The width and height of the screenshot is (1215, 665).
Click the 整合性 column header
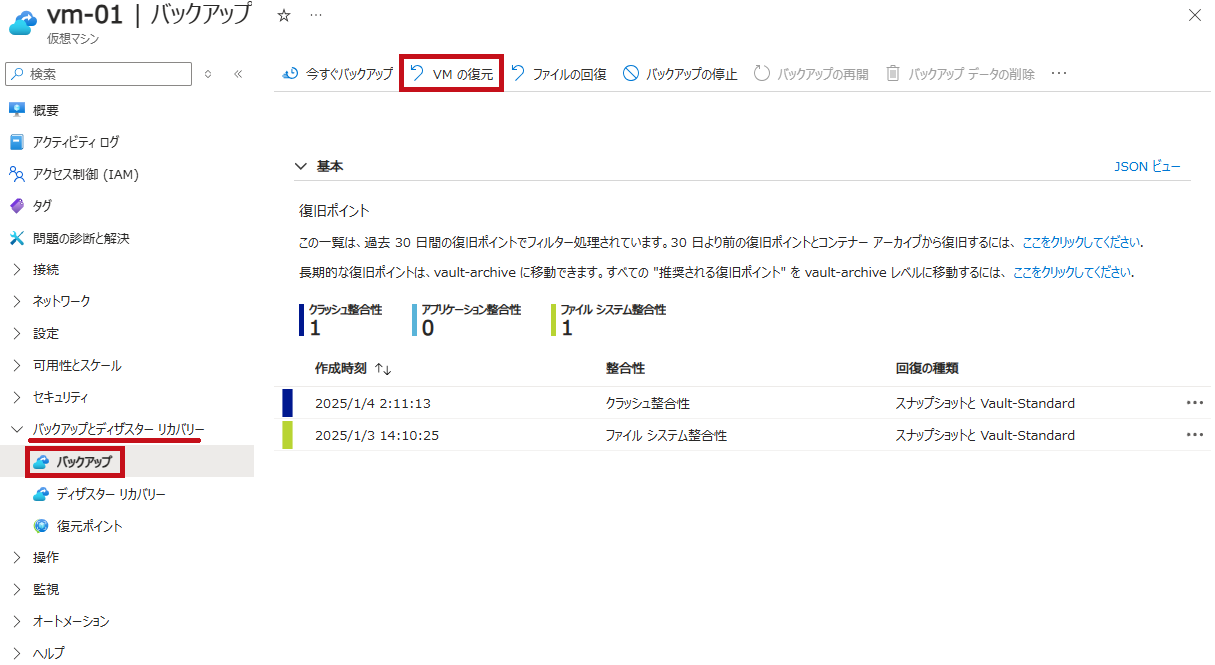pyautogui.click(x=625, y=369)
